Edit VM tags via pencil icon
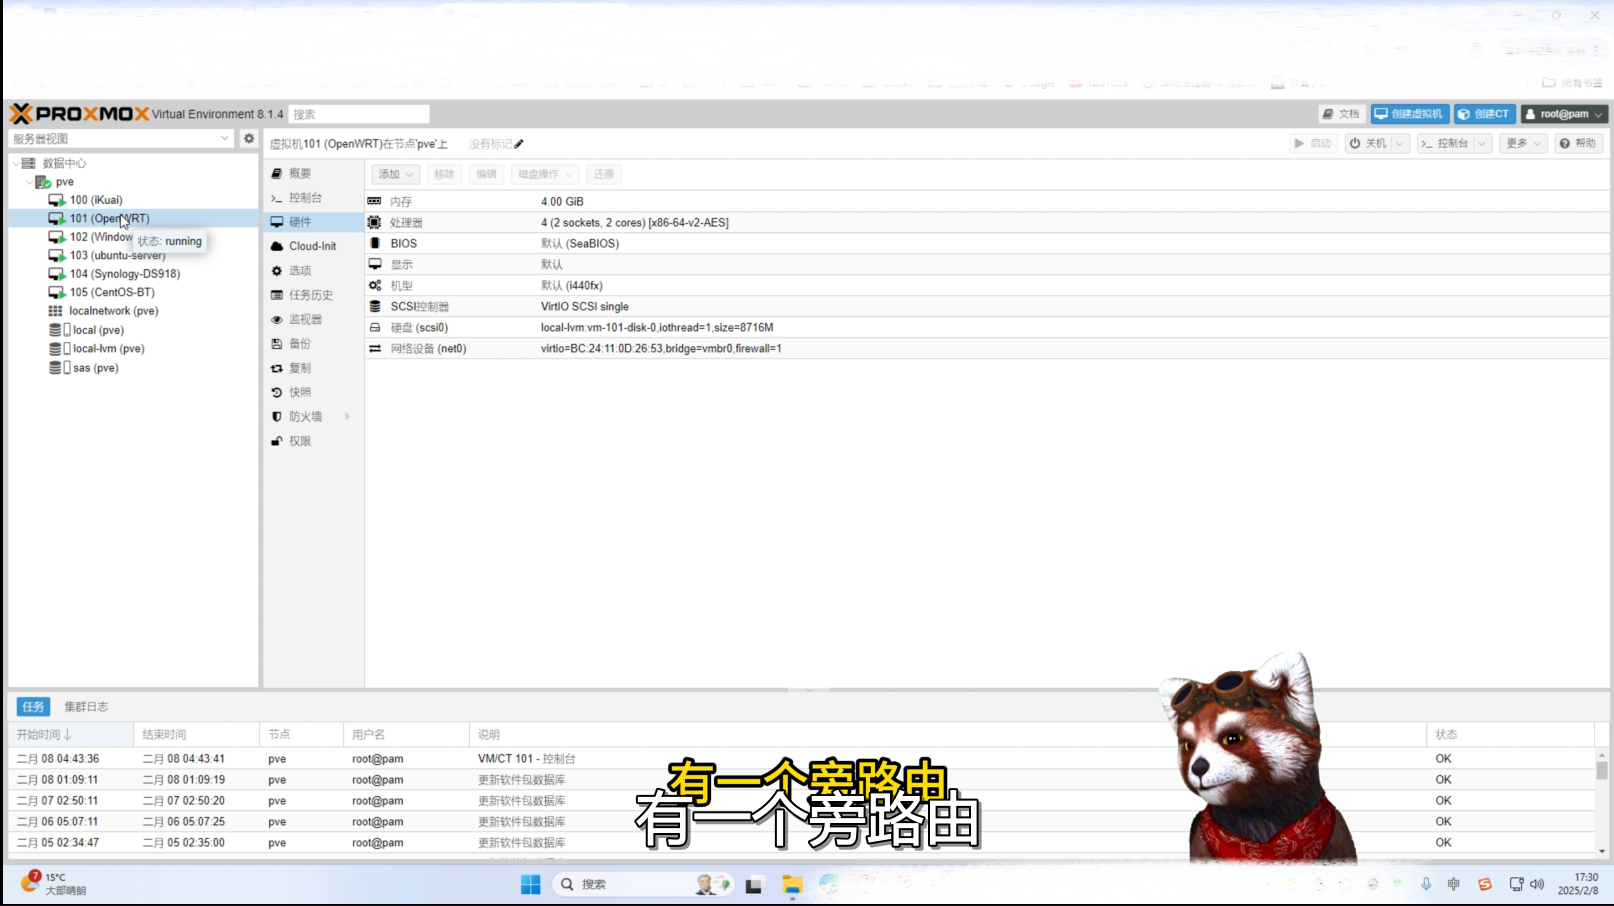 click(519, 144)
